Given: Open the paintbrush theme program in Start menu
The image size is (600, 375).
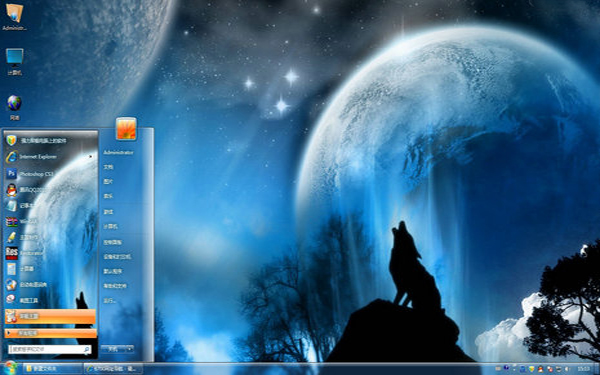Looking at the screenshot, I should 50,237.
